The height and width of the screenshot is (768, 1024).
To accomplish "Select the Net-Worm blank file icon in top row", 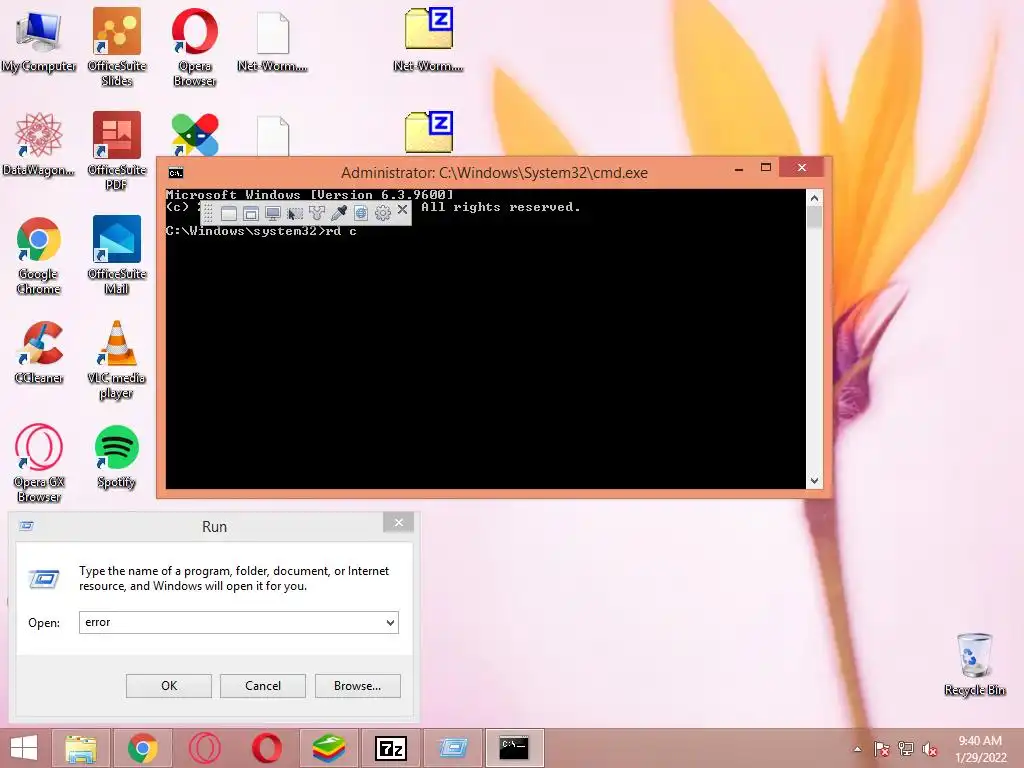I will (272, 42).
